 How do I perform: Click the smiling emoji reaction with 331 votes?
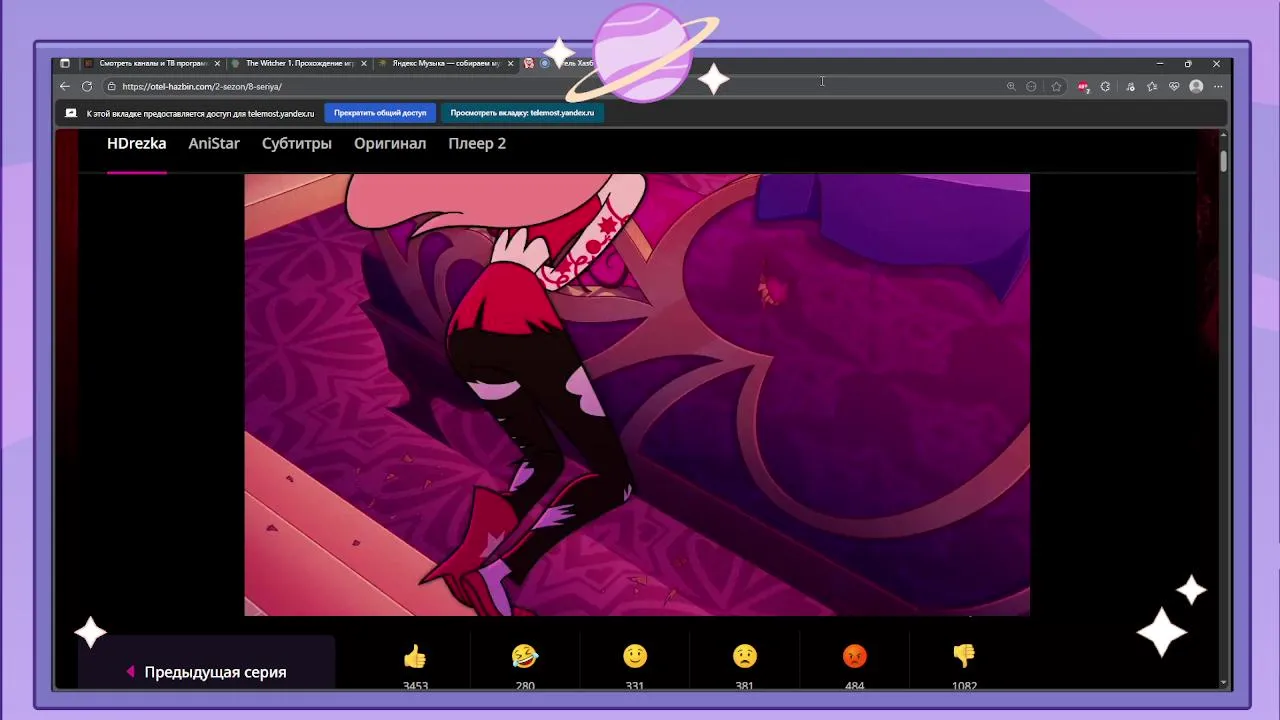(x=635, y=657)
